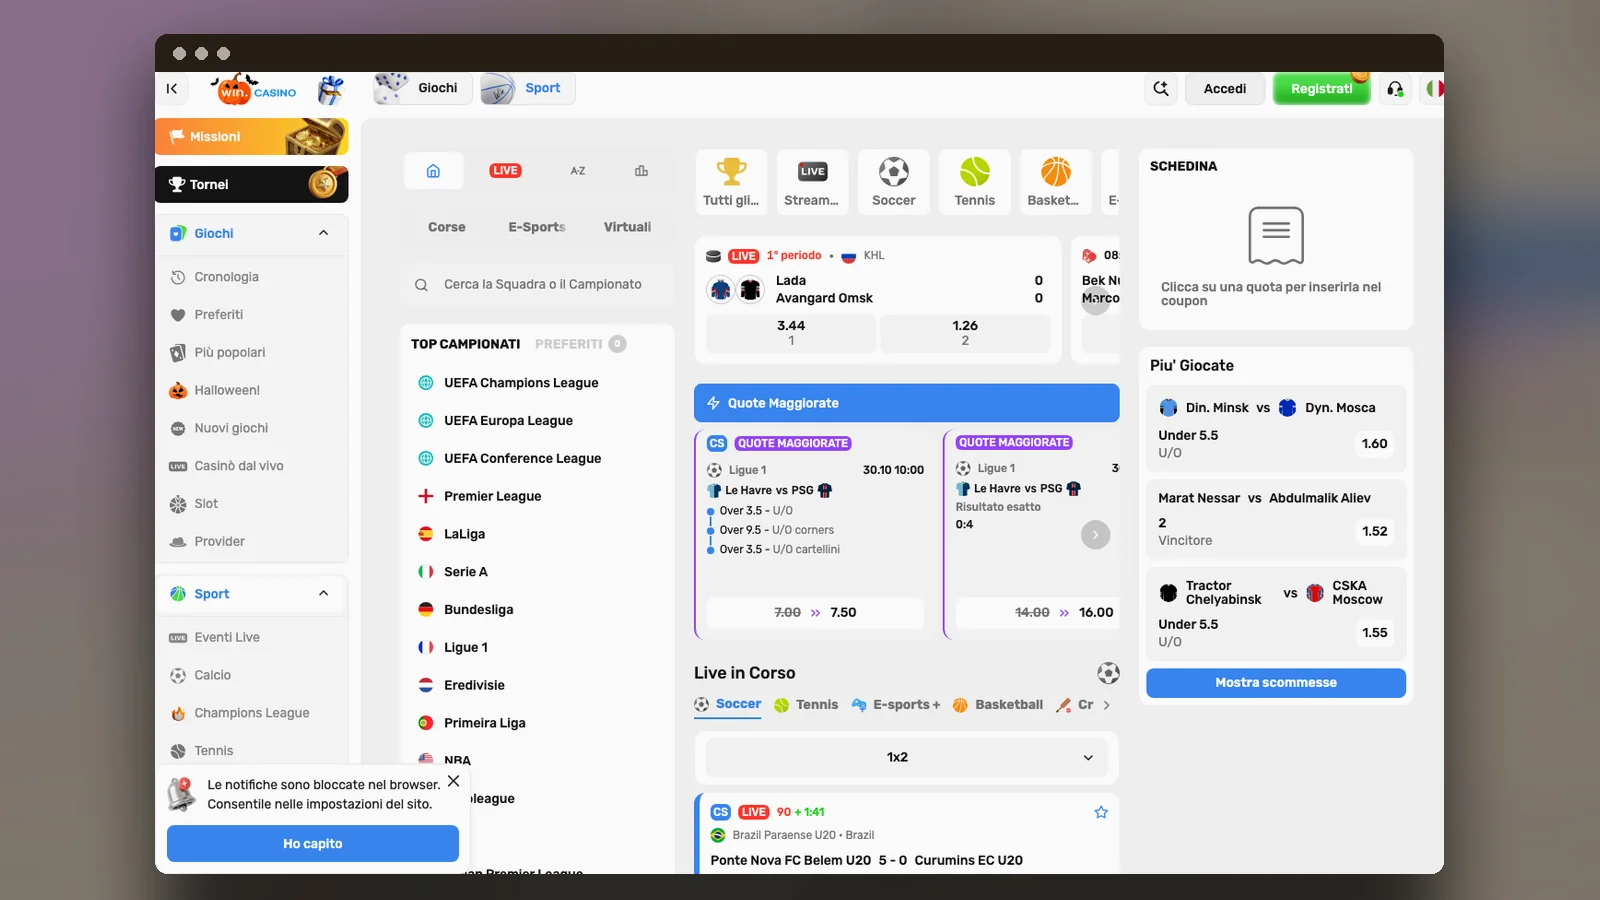1600x900 pixels.
Task: Go to sportsbook home icon tab
Action: pos(433,171)
